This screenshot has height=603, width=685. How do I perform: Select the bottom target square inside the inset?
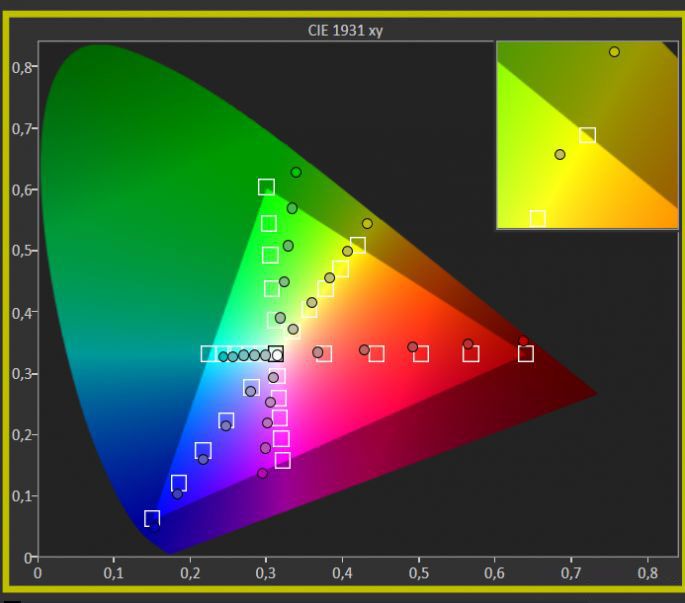[x=538, y=218]
